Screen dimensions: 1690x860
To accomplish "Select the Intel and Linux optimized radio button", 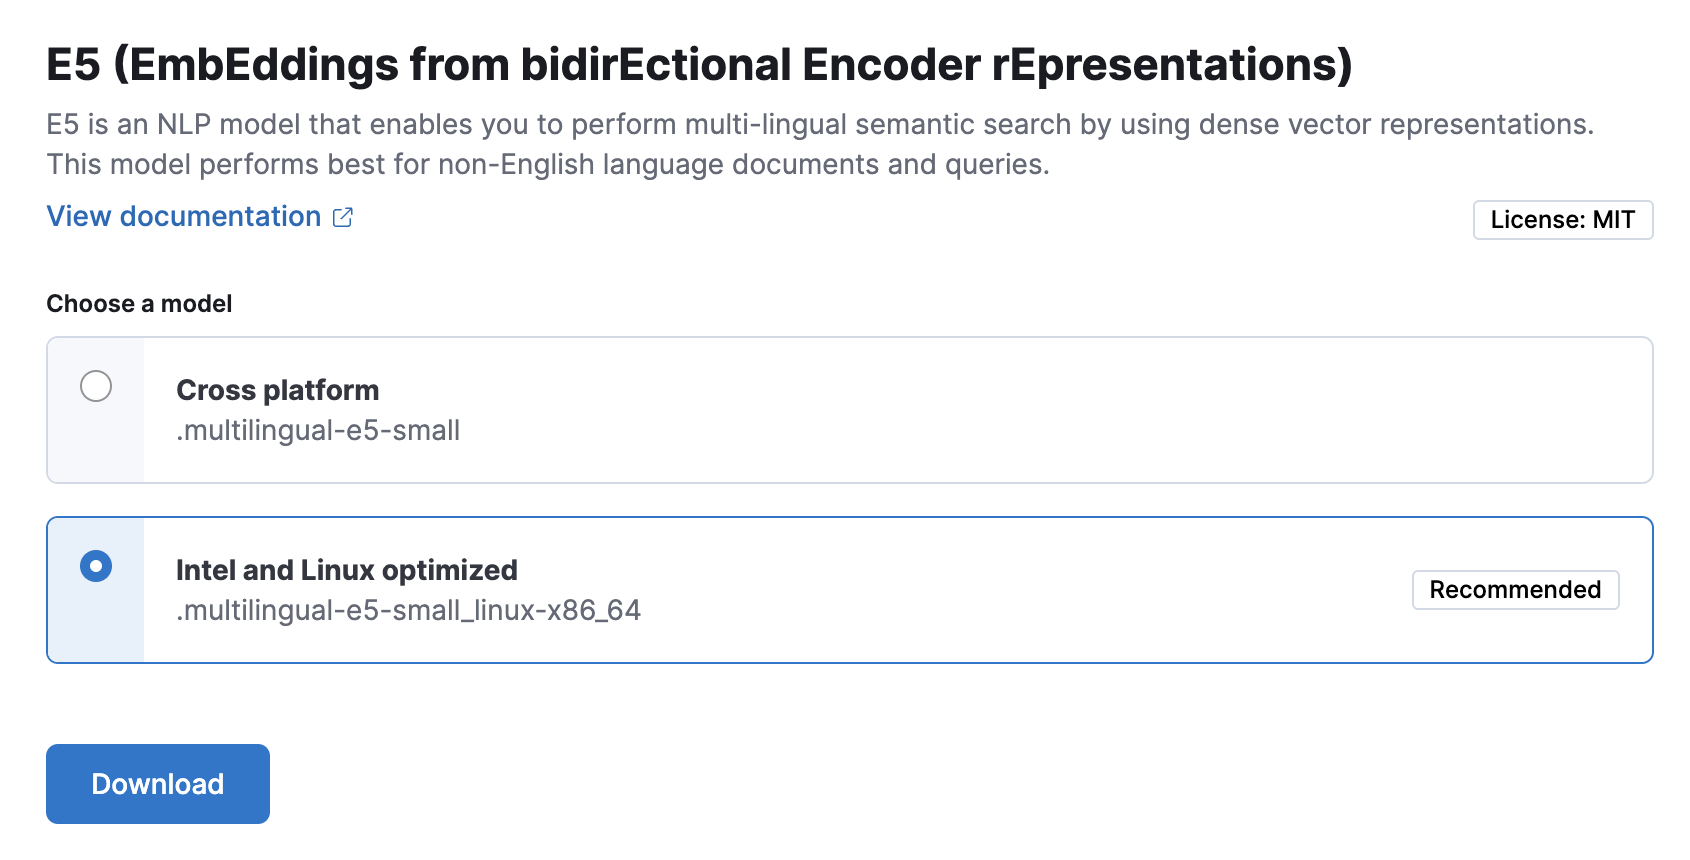I will 96,566.
